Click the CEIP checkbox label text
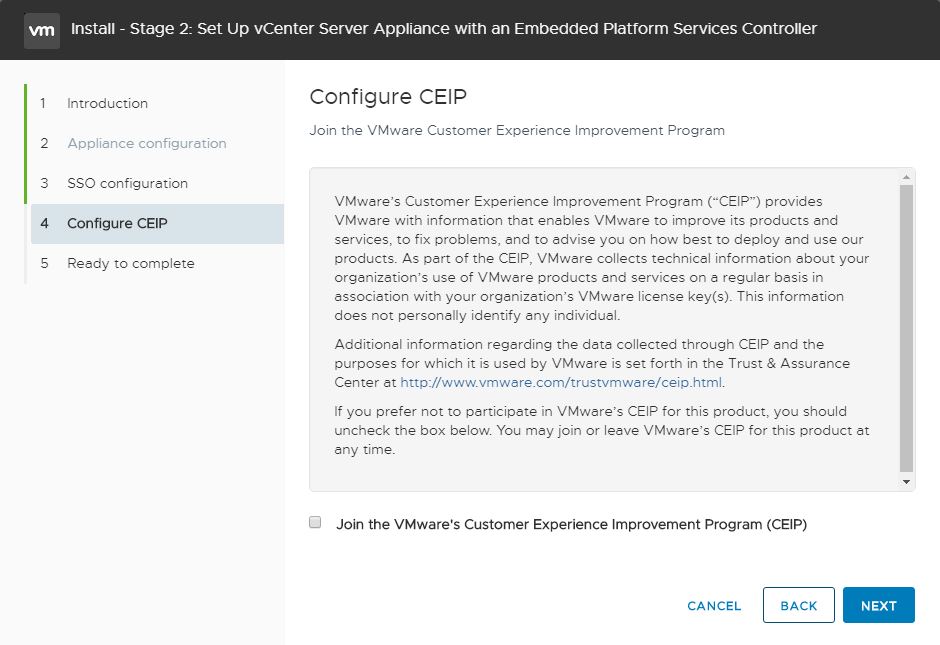This screenshot has width=940, height=645. coord(571,525)
